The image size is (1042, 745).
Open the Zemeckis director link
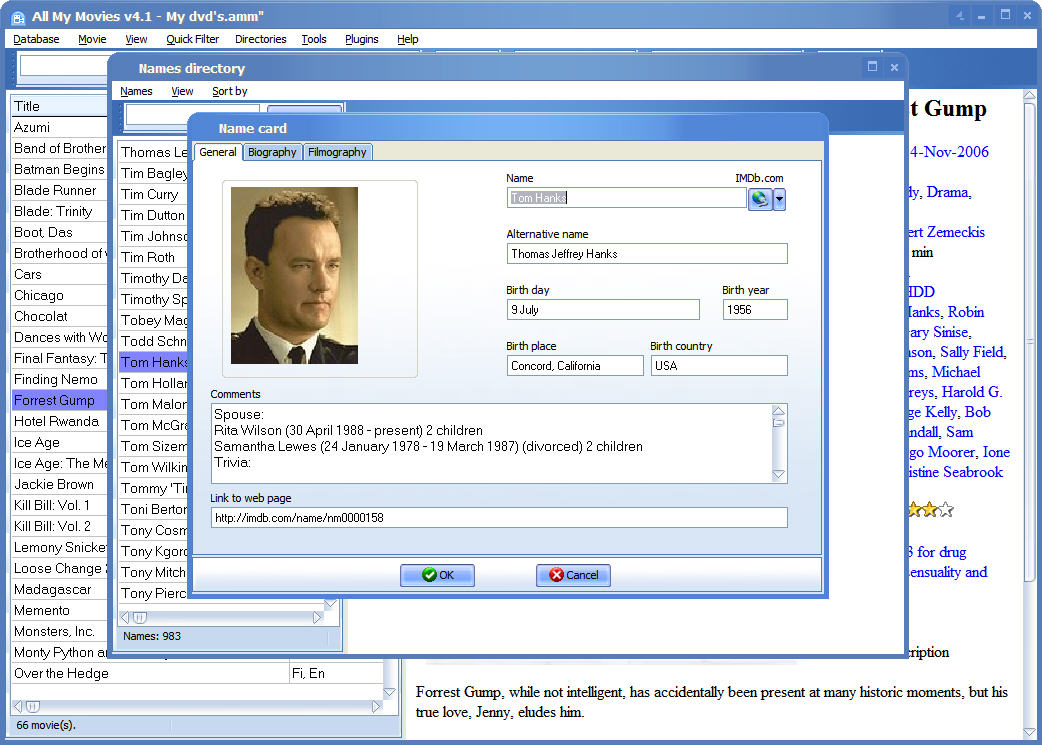(956, 232)
